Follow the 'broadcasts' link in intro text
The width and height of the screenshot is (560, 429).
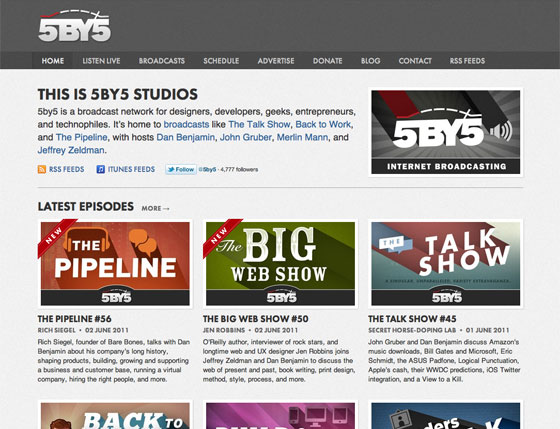coord(186,124)
